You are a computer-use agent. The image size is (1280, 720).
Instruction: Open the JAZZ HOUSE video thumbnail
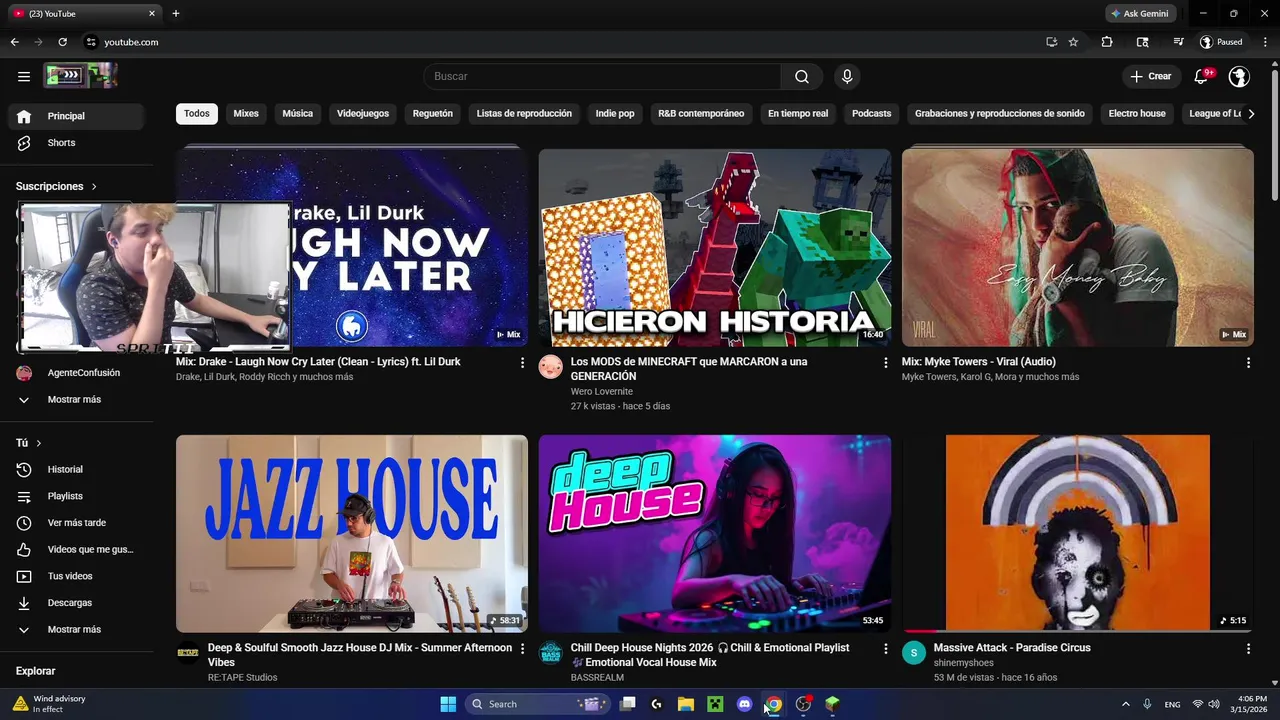coord(352,534)
